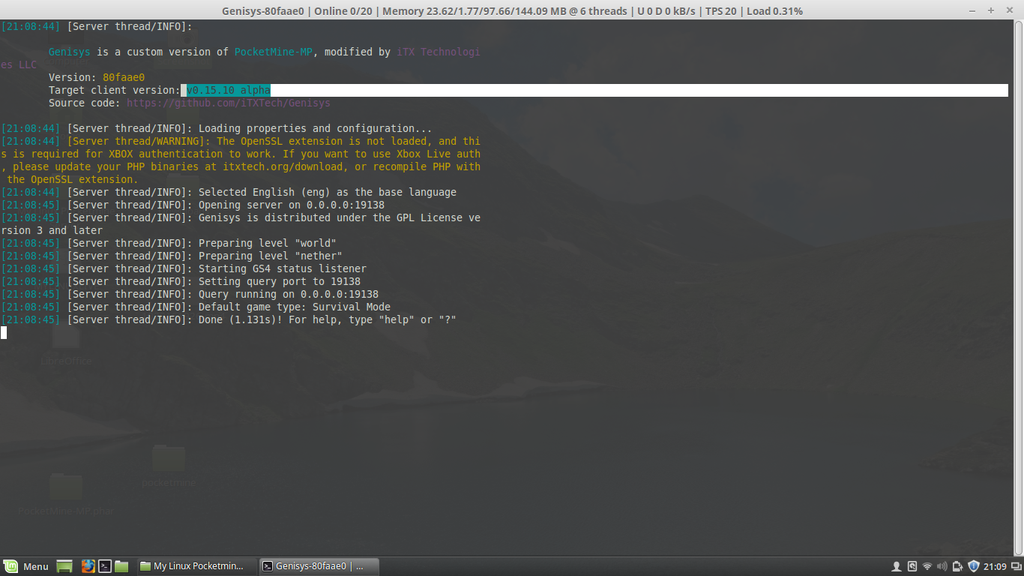Click the 21:09 clock in panel
Viewport: 1024px width, 576px height.
click(x=994, y=566)
